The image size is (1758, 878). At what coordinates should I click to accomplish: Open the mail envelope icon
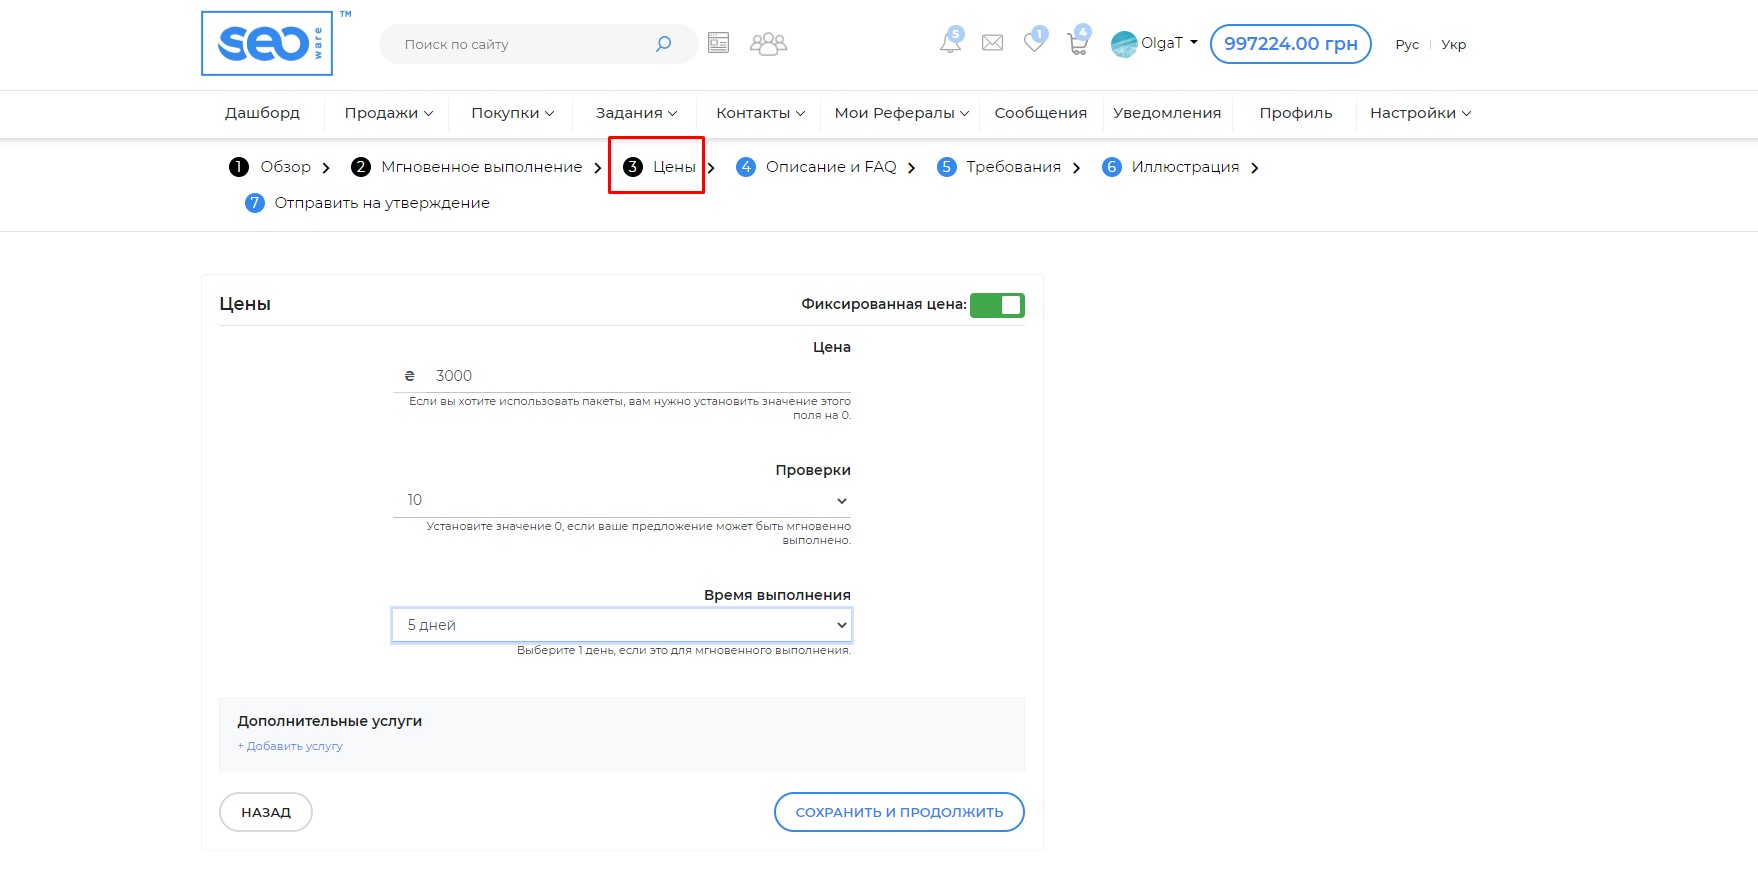pos(992,43)
